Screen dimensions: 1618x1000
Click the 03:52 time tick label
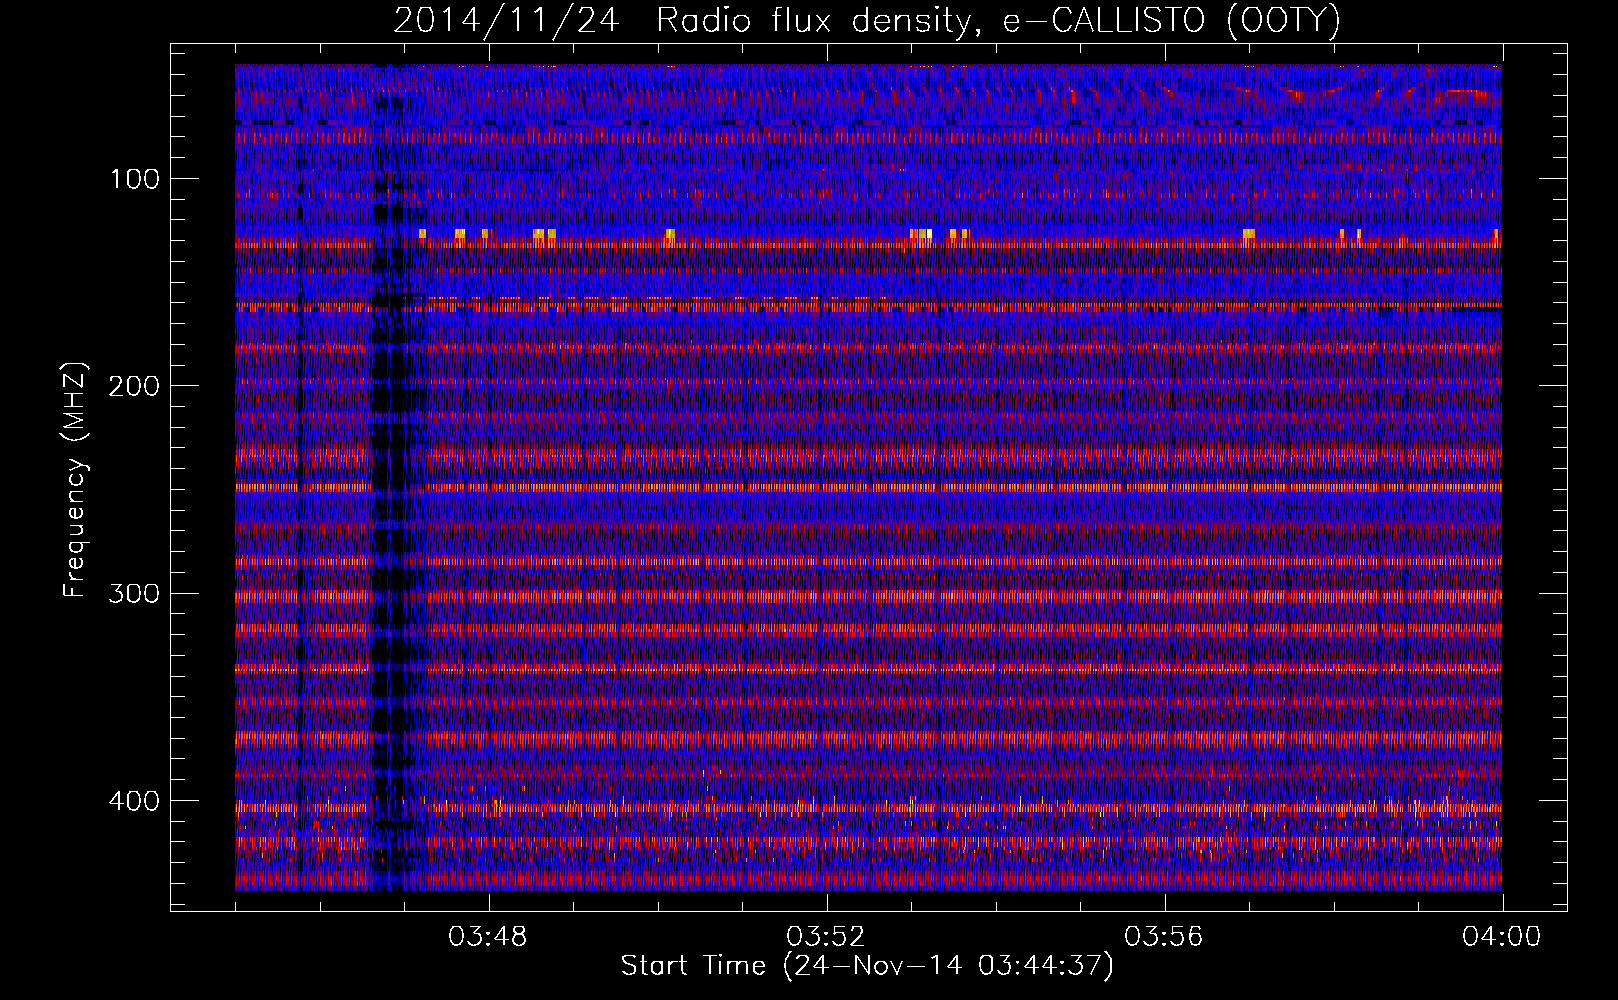point(826,937)
